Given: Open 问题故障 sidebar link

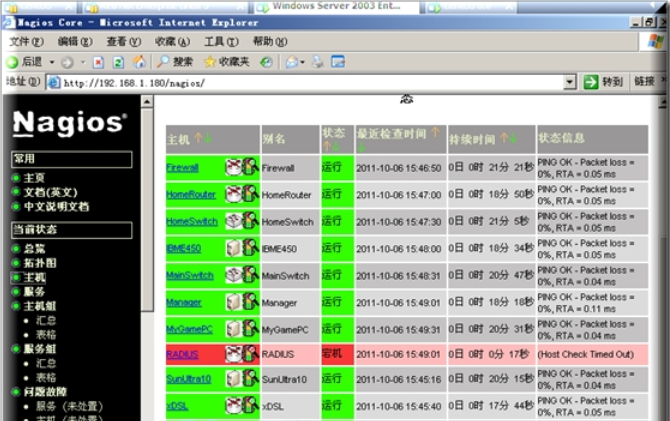Looking at the screenshot, I should [x=45, y=392].
